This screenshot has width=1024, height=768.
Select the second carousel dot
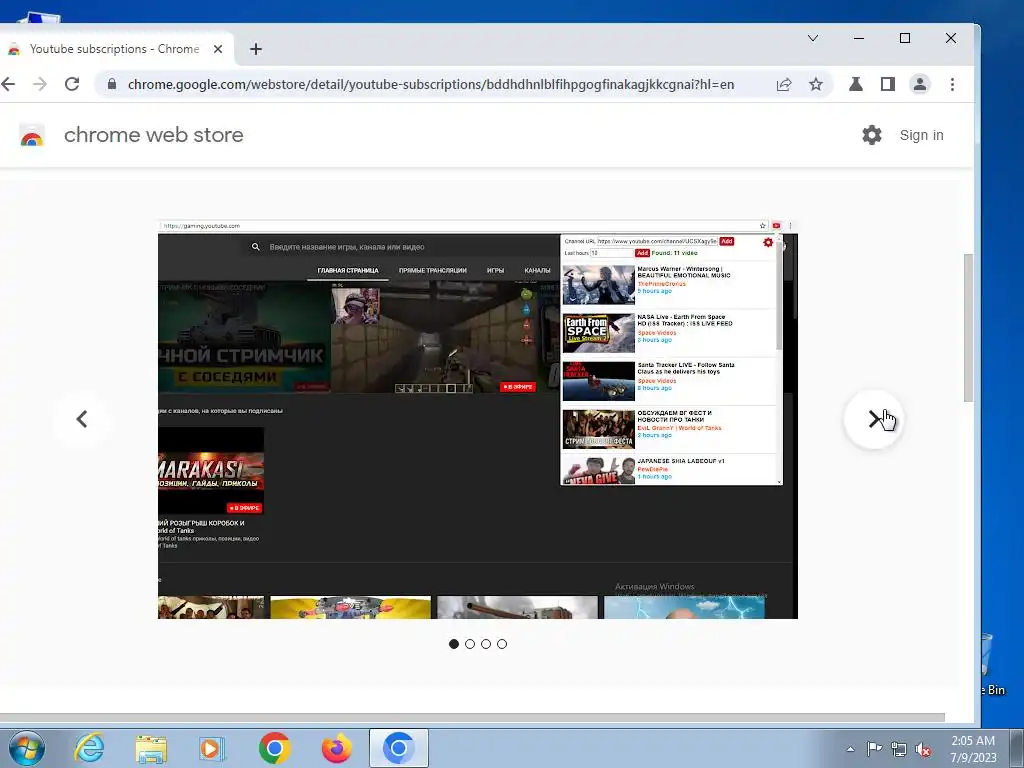pos(470,644)
